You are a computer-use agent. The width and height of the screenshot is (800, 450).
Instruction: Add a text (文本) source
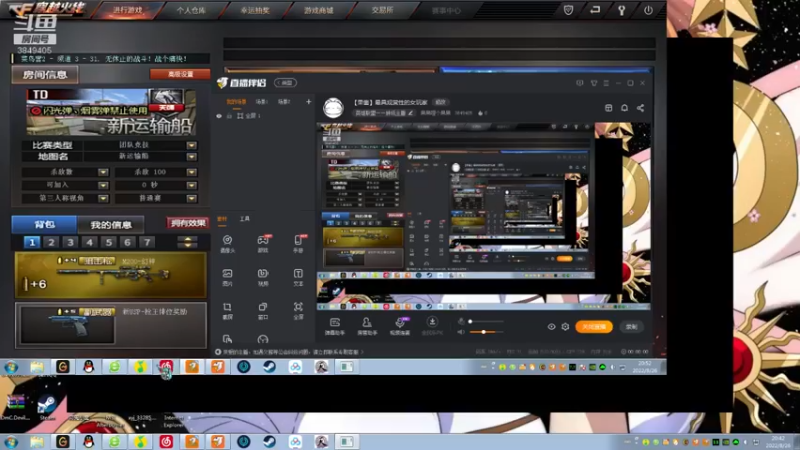(298, 277)
